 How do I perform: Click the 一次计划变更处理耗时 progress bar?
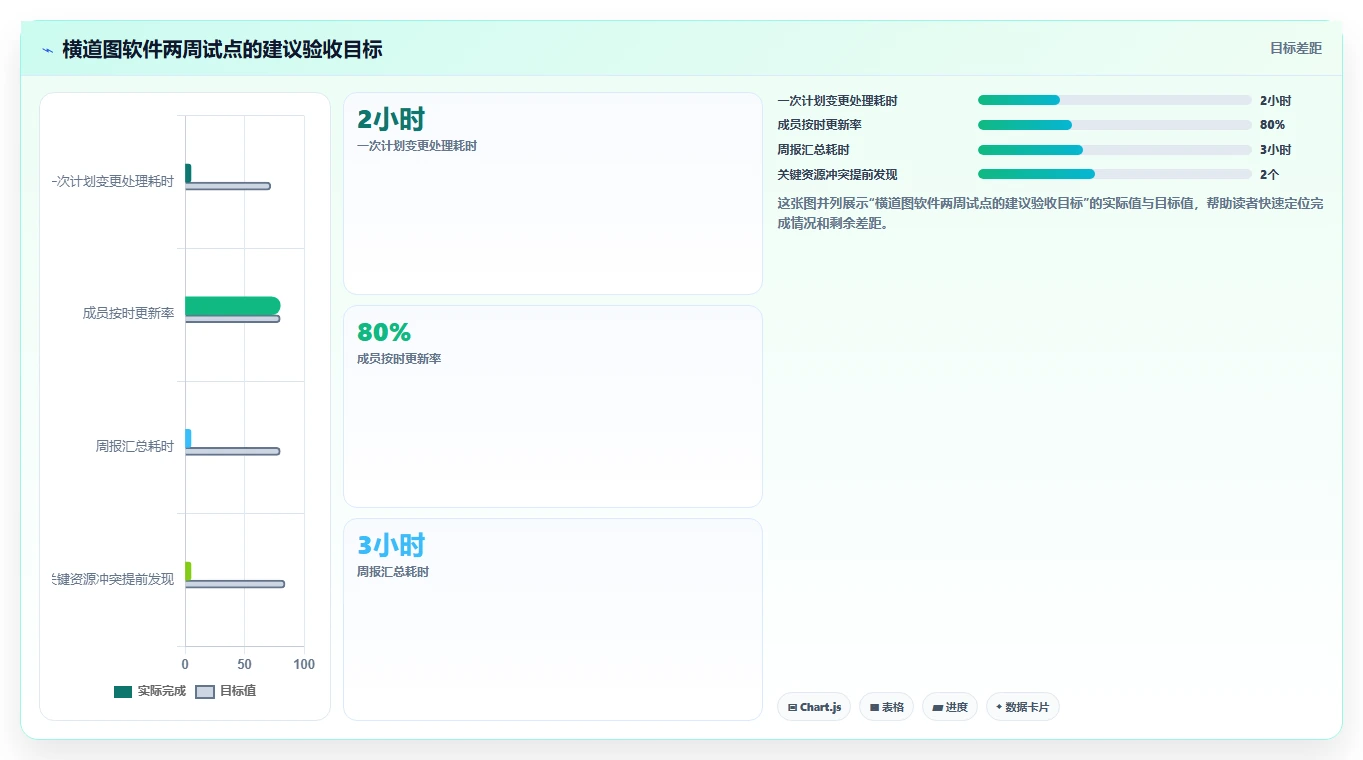tap(1114, 100)
